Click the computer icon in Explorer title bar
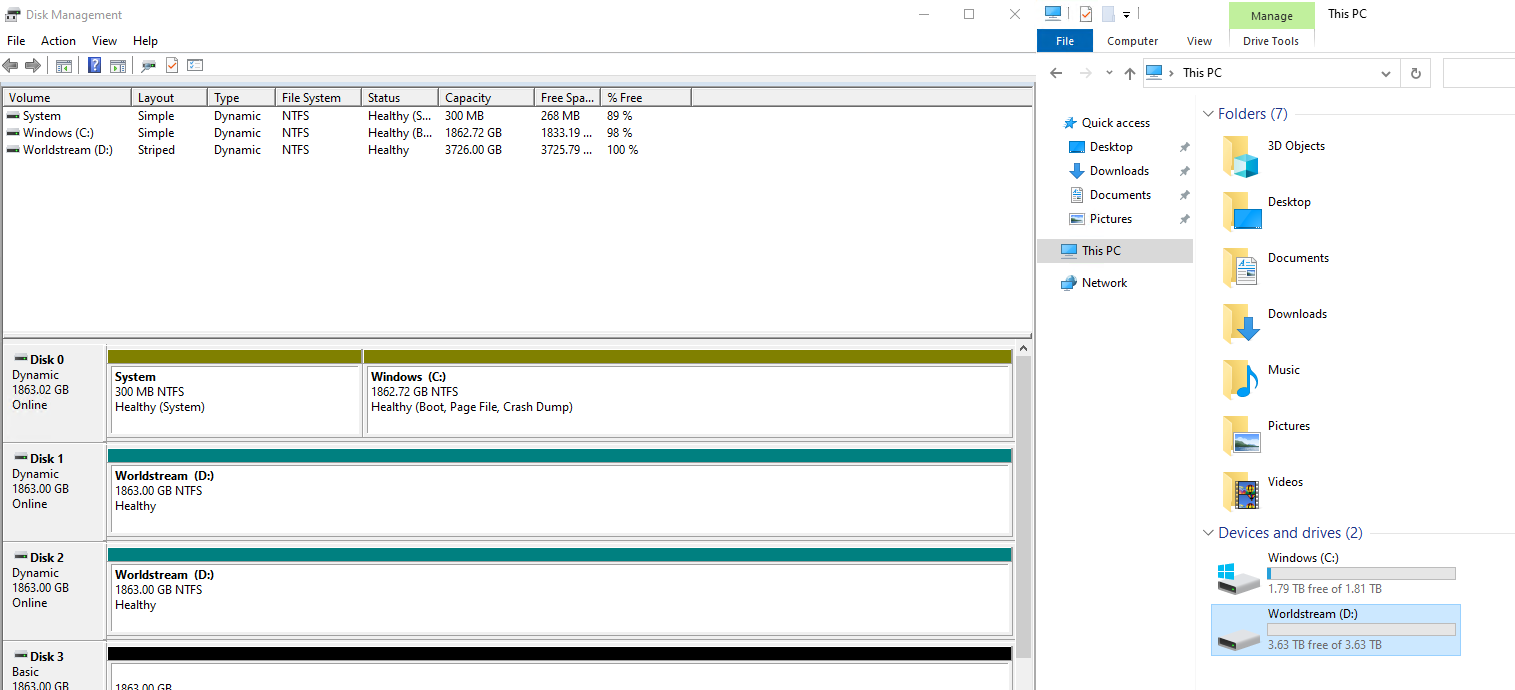The width and height of the screenshot is (1515, 690). click(1052, 14)
